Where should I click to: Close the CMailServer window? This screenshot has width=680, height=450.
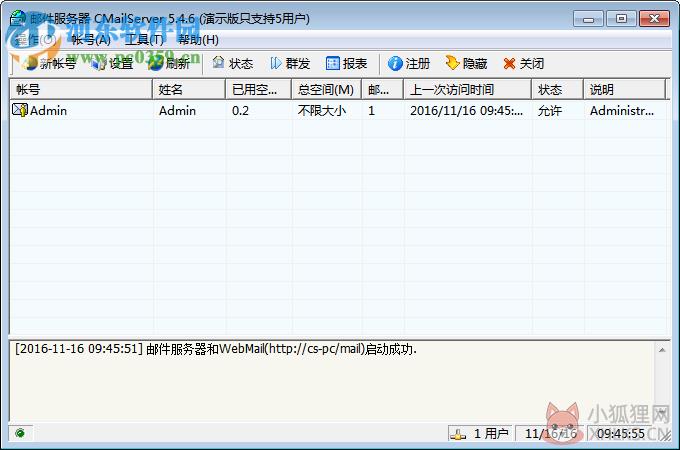654,19
